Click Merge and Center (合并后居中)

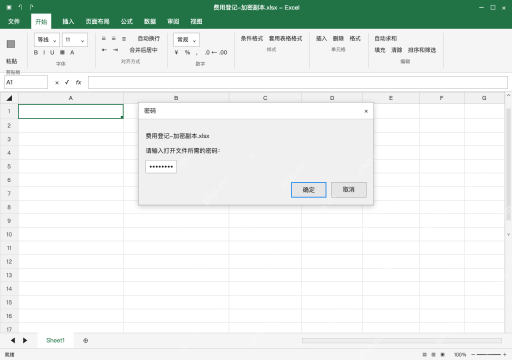143,50
